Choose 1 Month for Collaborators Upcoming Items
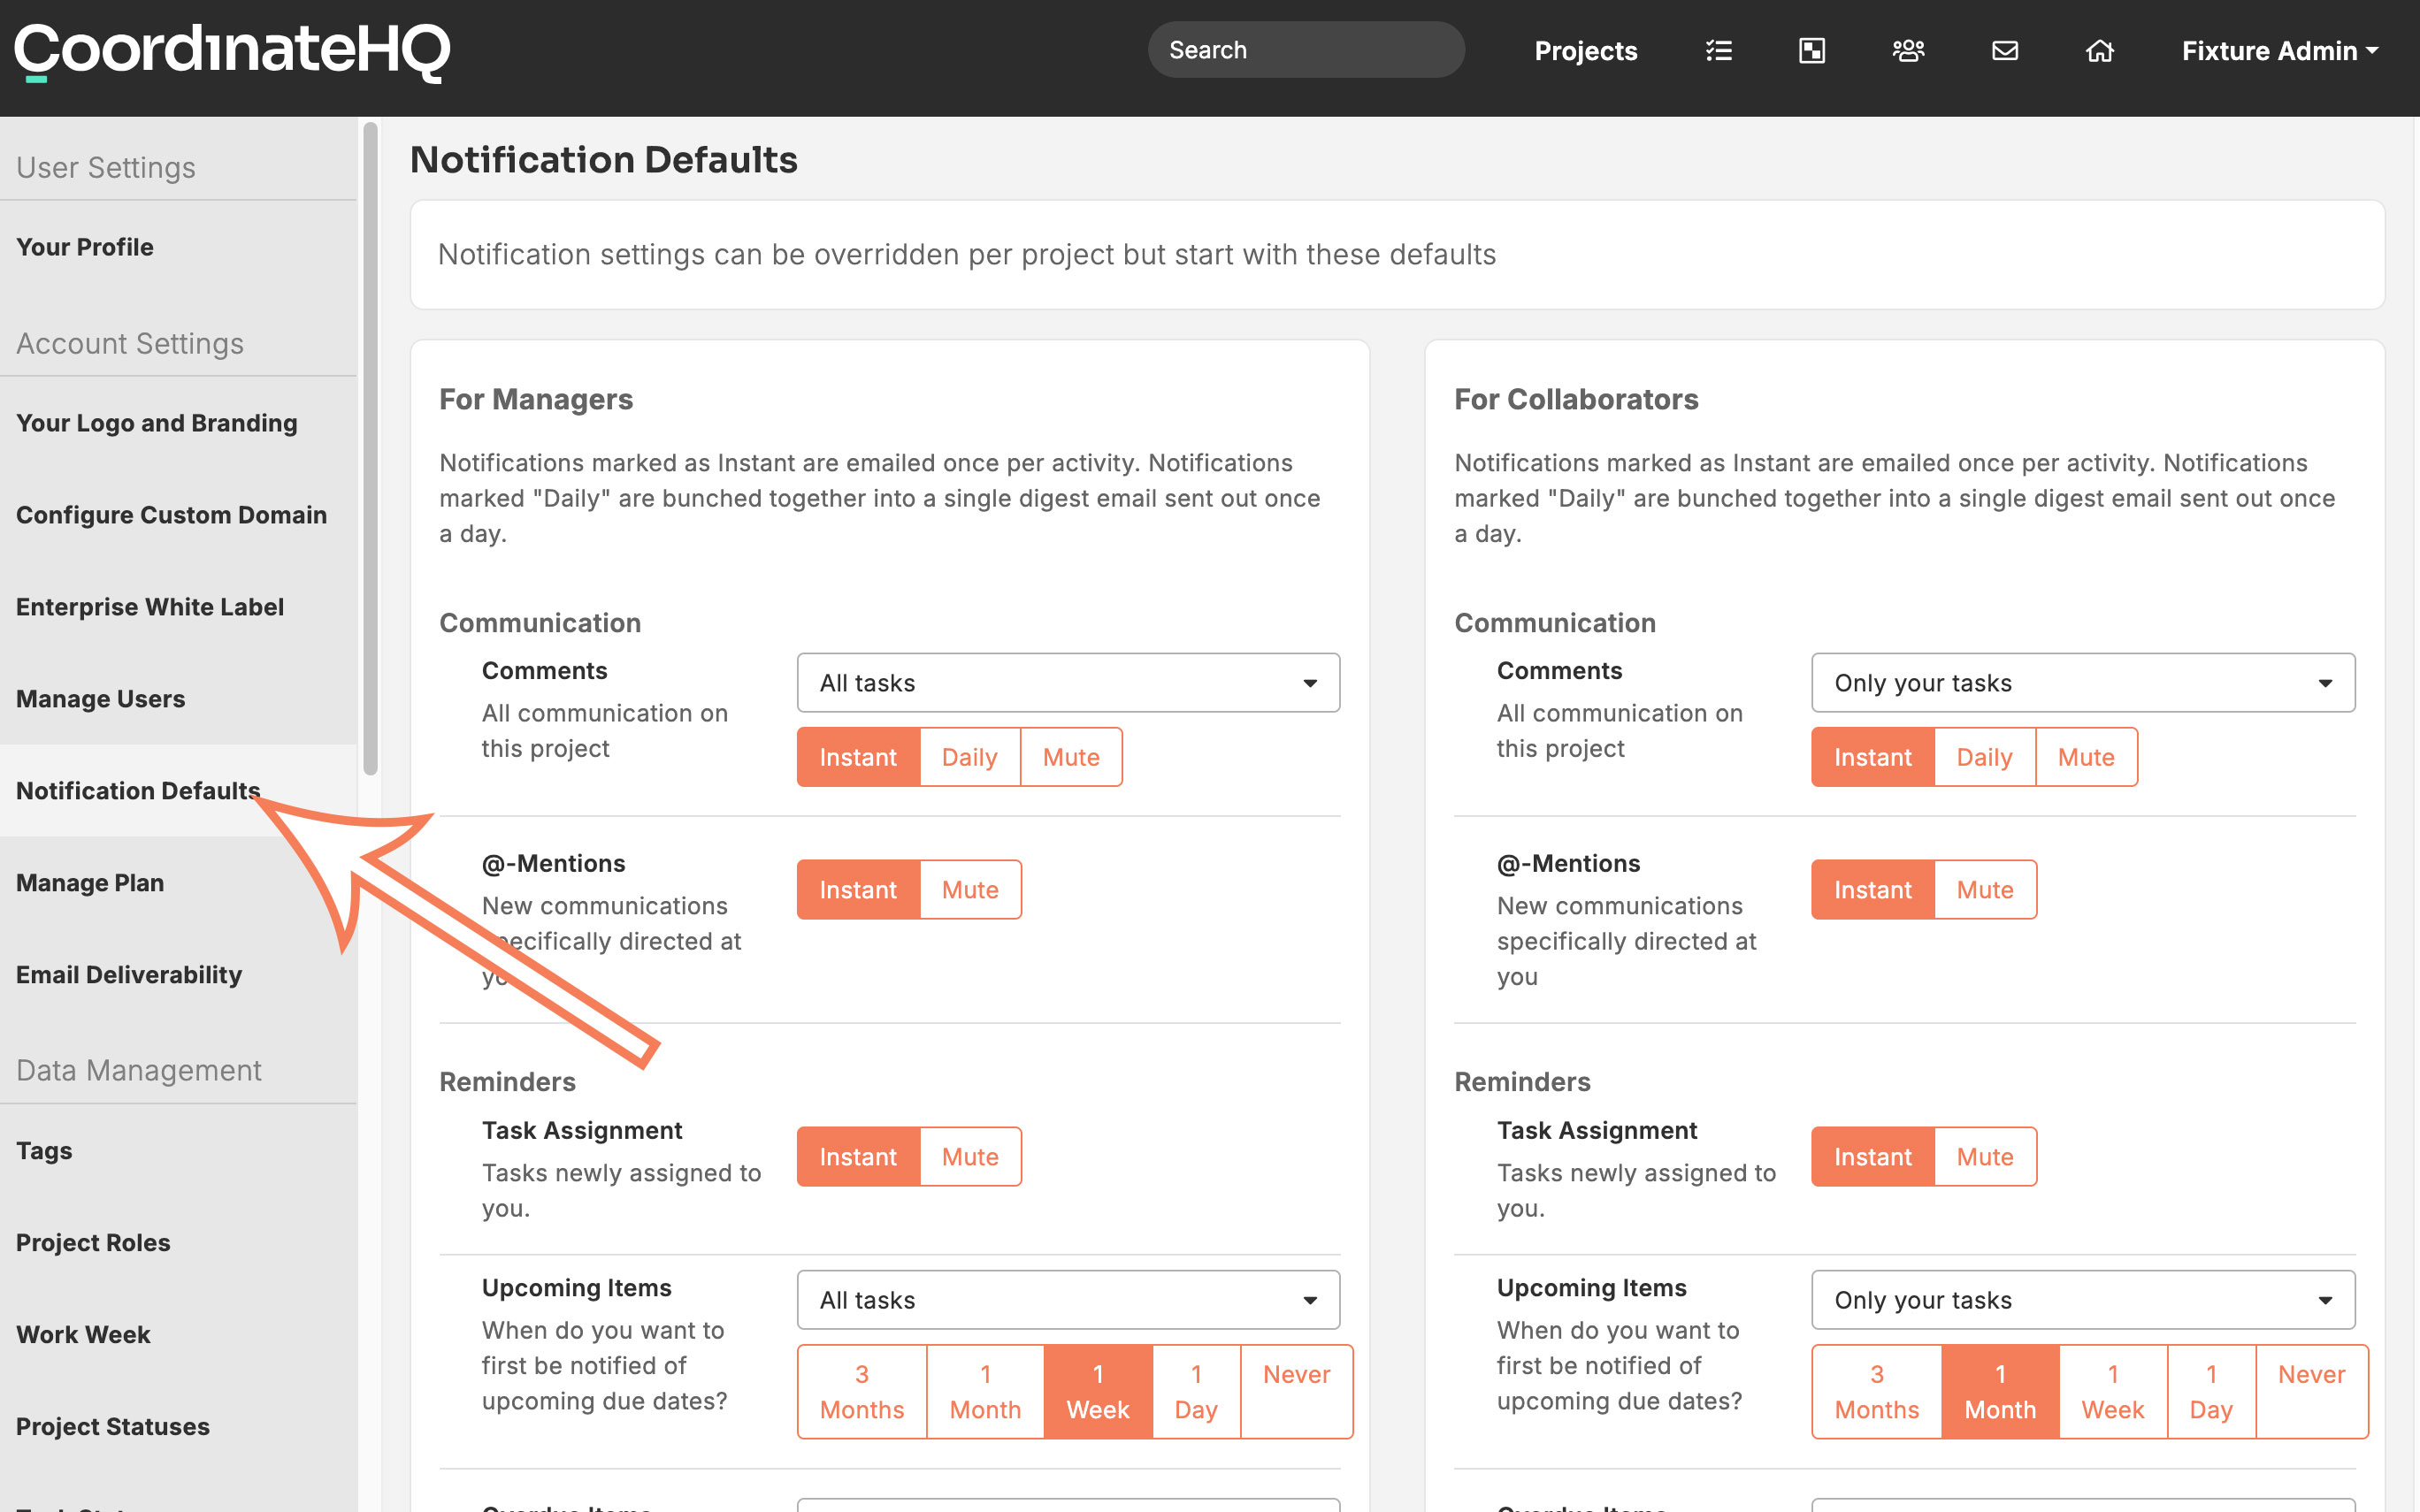This screenshot has height=1512, width=2420. (x=2000, y=1392)
